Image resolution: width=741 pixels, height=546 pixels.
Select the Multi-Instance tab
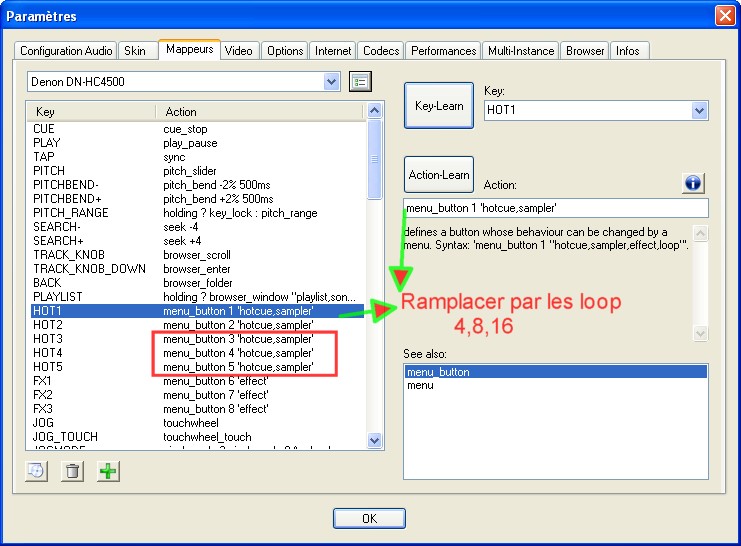[x=521, y=51]
